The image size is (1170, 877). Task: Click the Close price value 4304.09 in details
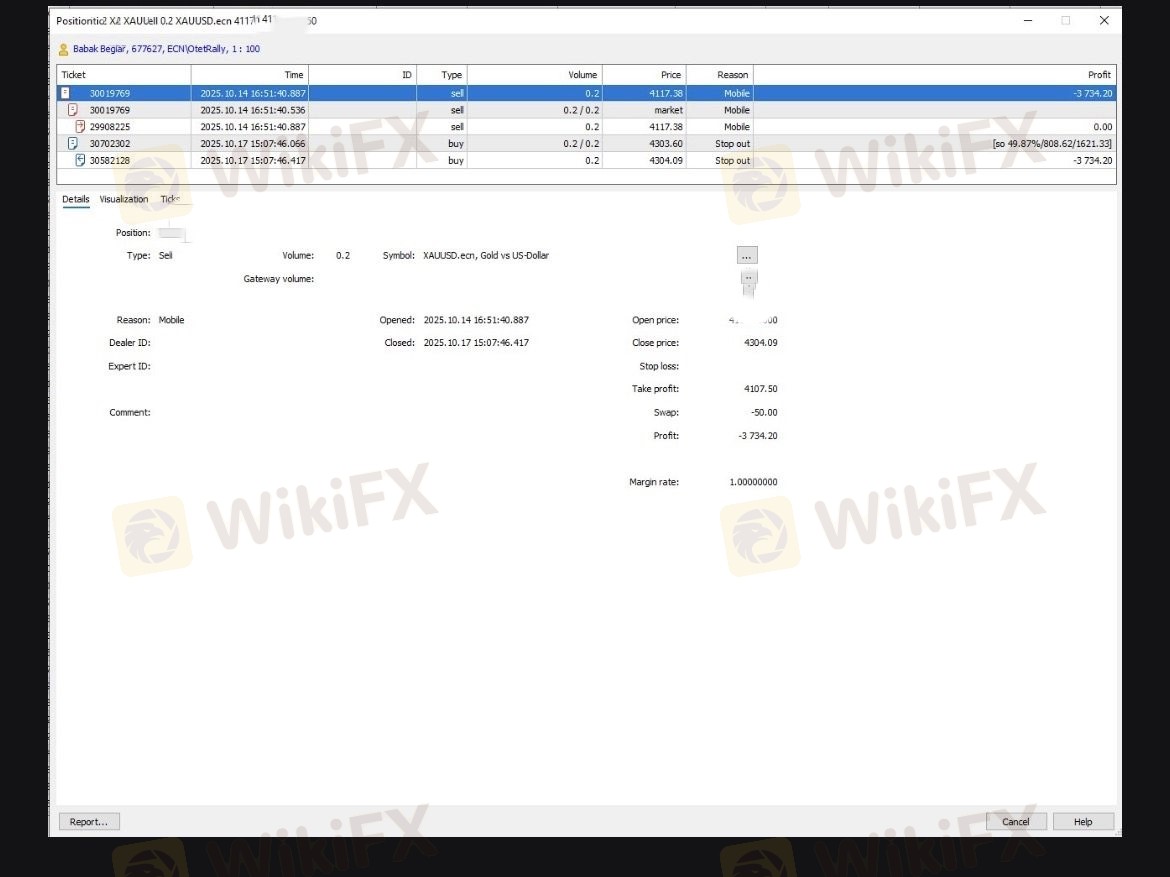pos(760,343)
